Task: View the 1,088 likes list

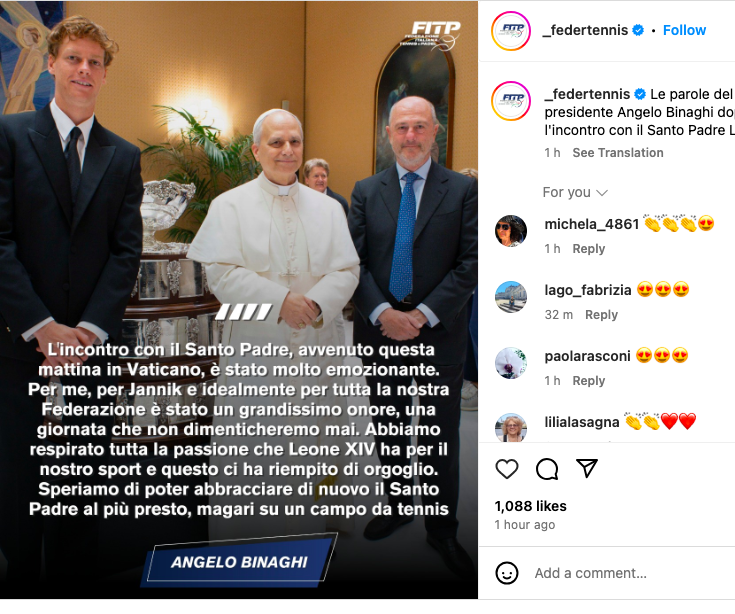Action: [531, 506]
